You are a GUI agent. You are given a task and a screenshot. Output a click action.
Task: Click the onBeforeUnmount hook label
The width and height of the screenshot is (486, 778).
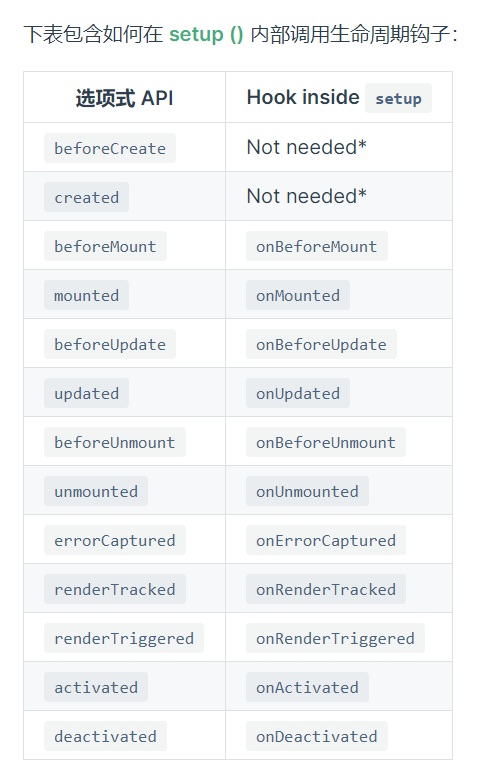(x=326, y=442)
